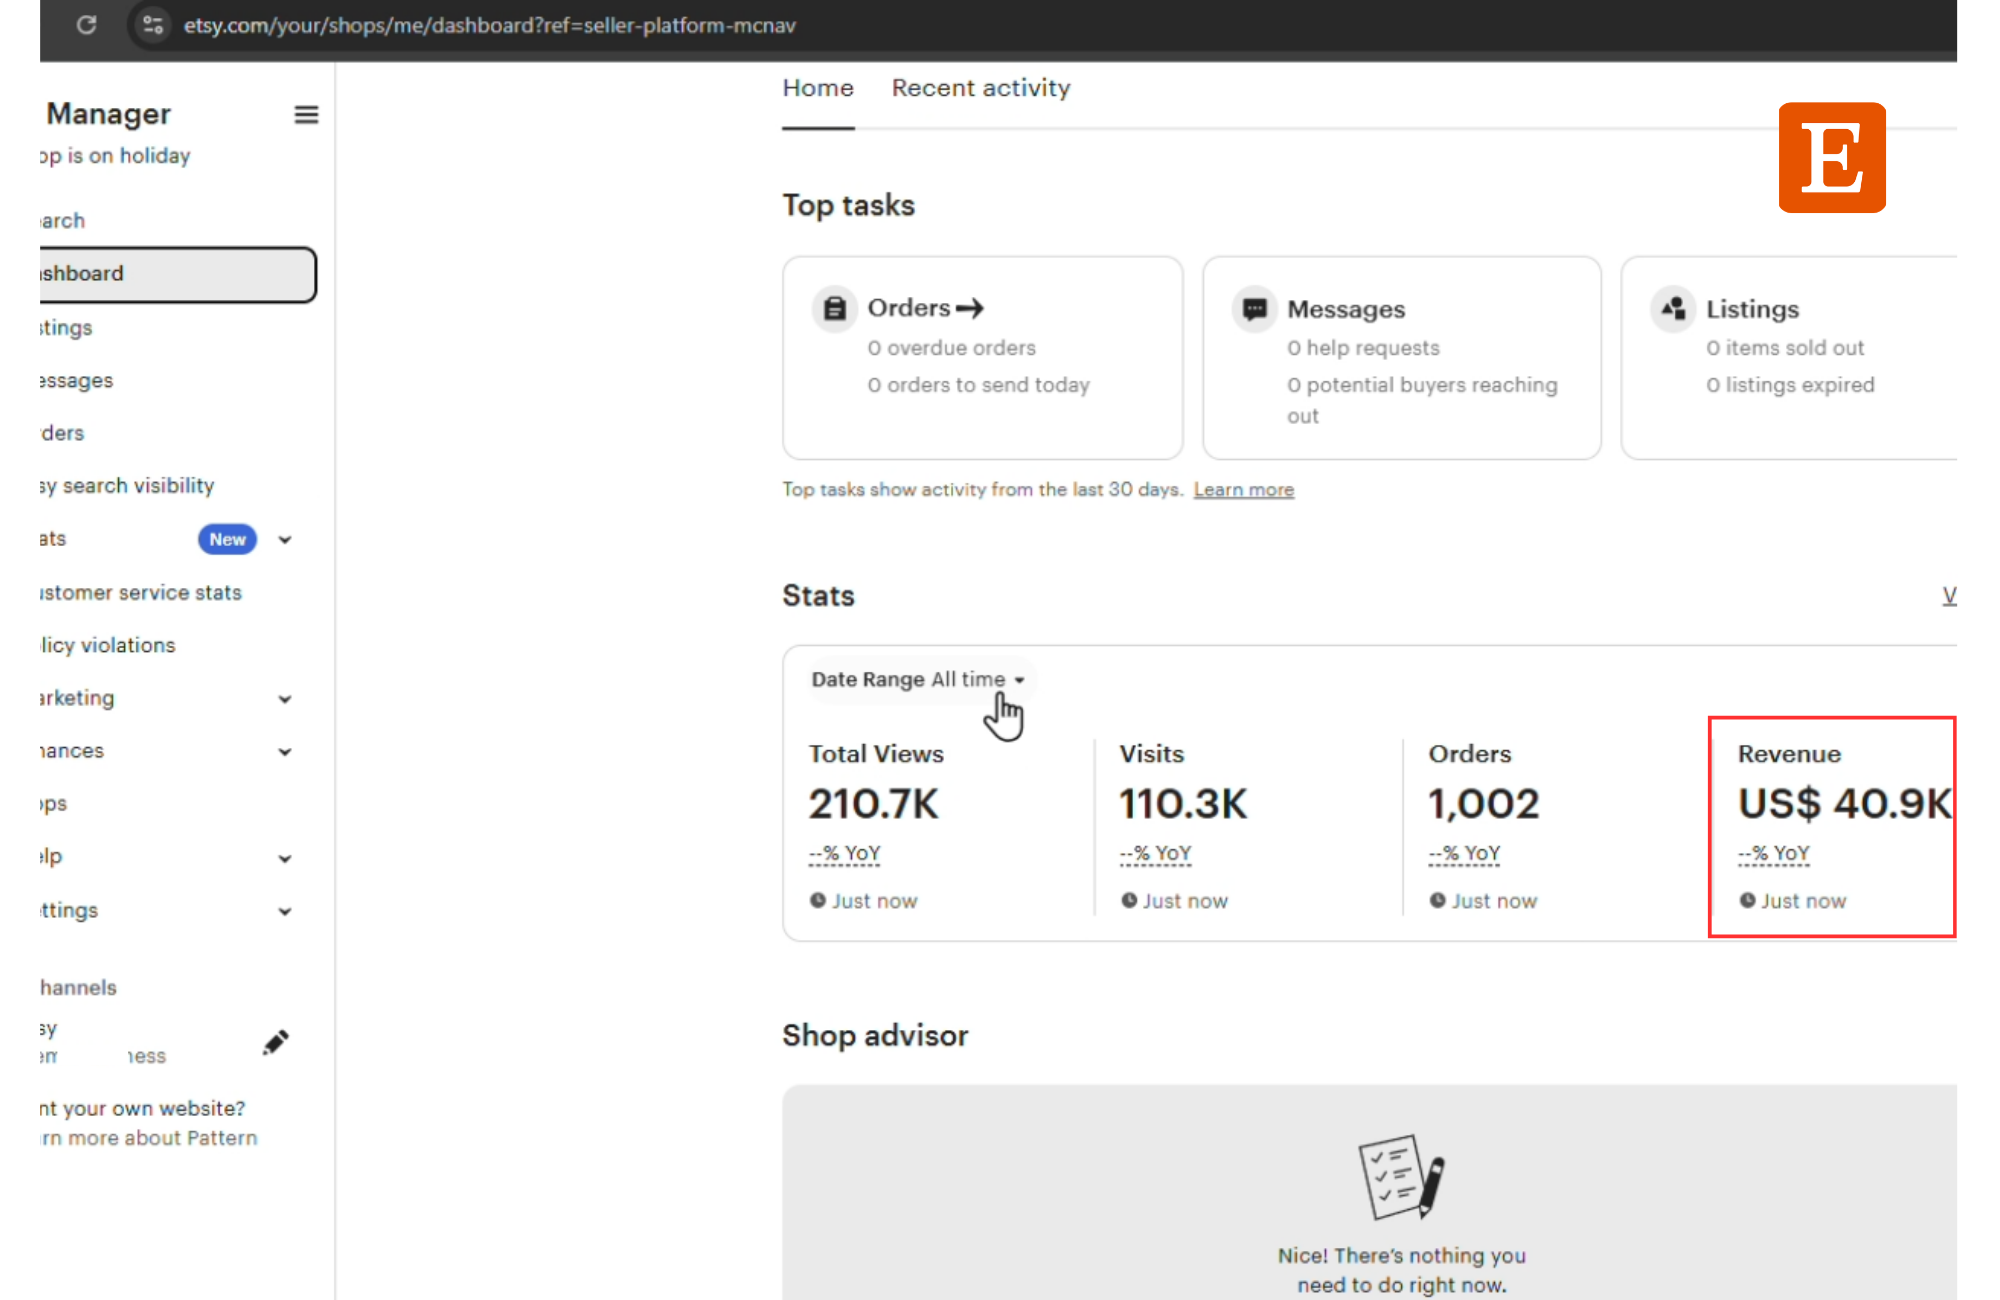This screenshot has width=2000, height=1300.
Task: Open Orders in the sidebar menu
Action: coord(62,433)
